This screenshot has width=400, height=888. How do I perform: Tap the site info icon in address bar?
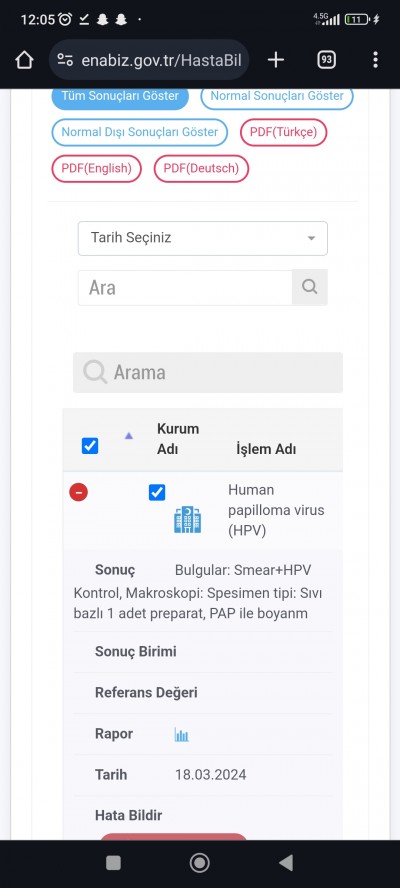(x=65, y=60)
